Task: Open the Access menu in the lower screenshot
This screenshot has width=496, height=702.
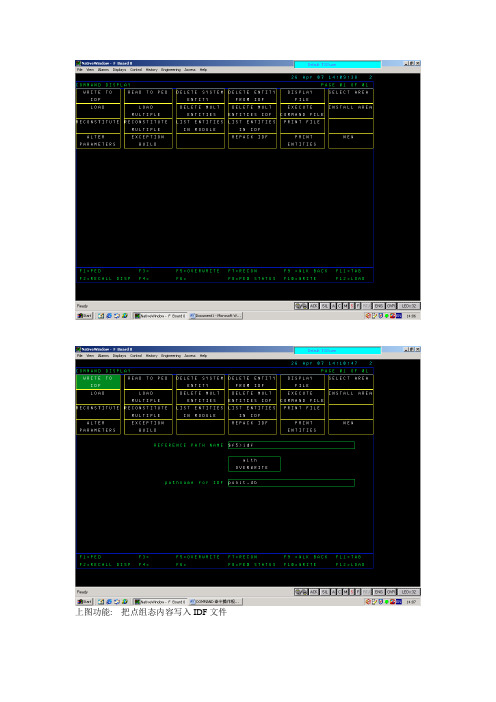Action: tap(190, 356)
